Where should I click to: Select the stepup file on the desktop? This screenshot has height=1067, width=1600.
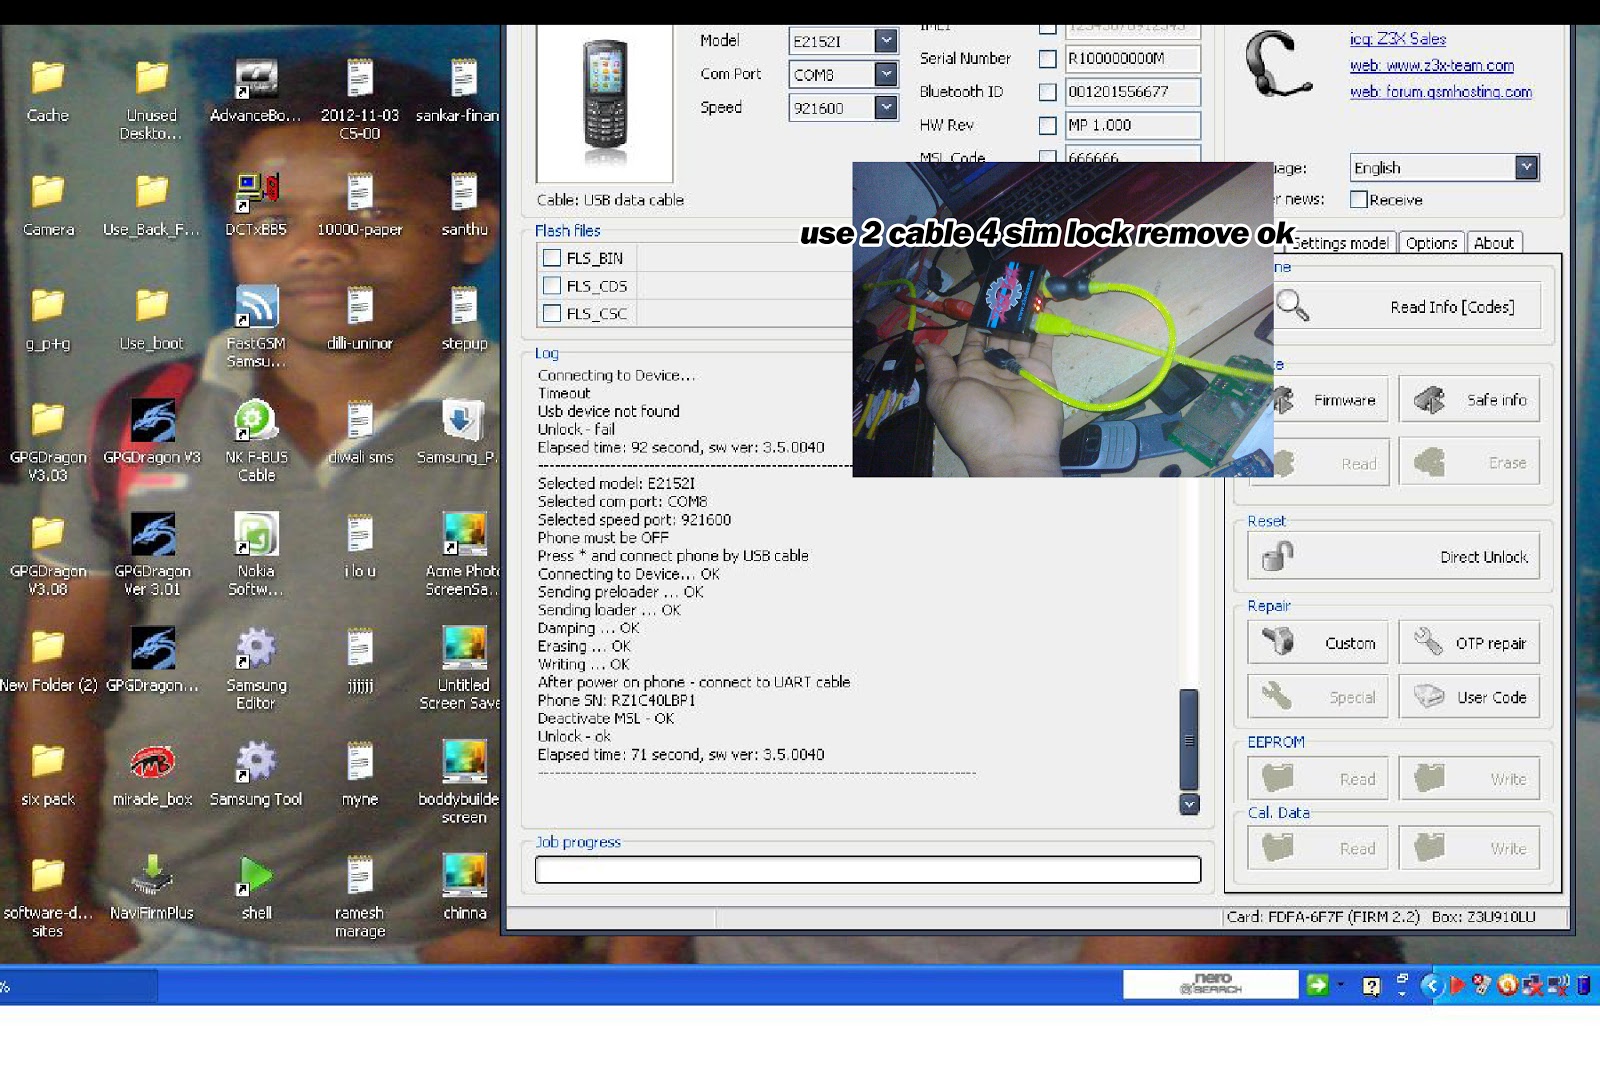coord(465,318)
